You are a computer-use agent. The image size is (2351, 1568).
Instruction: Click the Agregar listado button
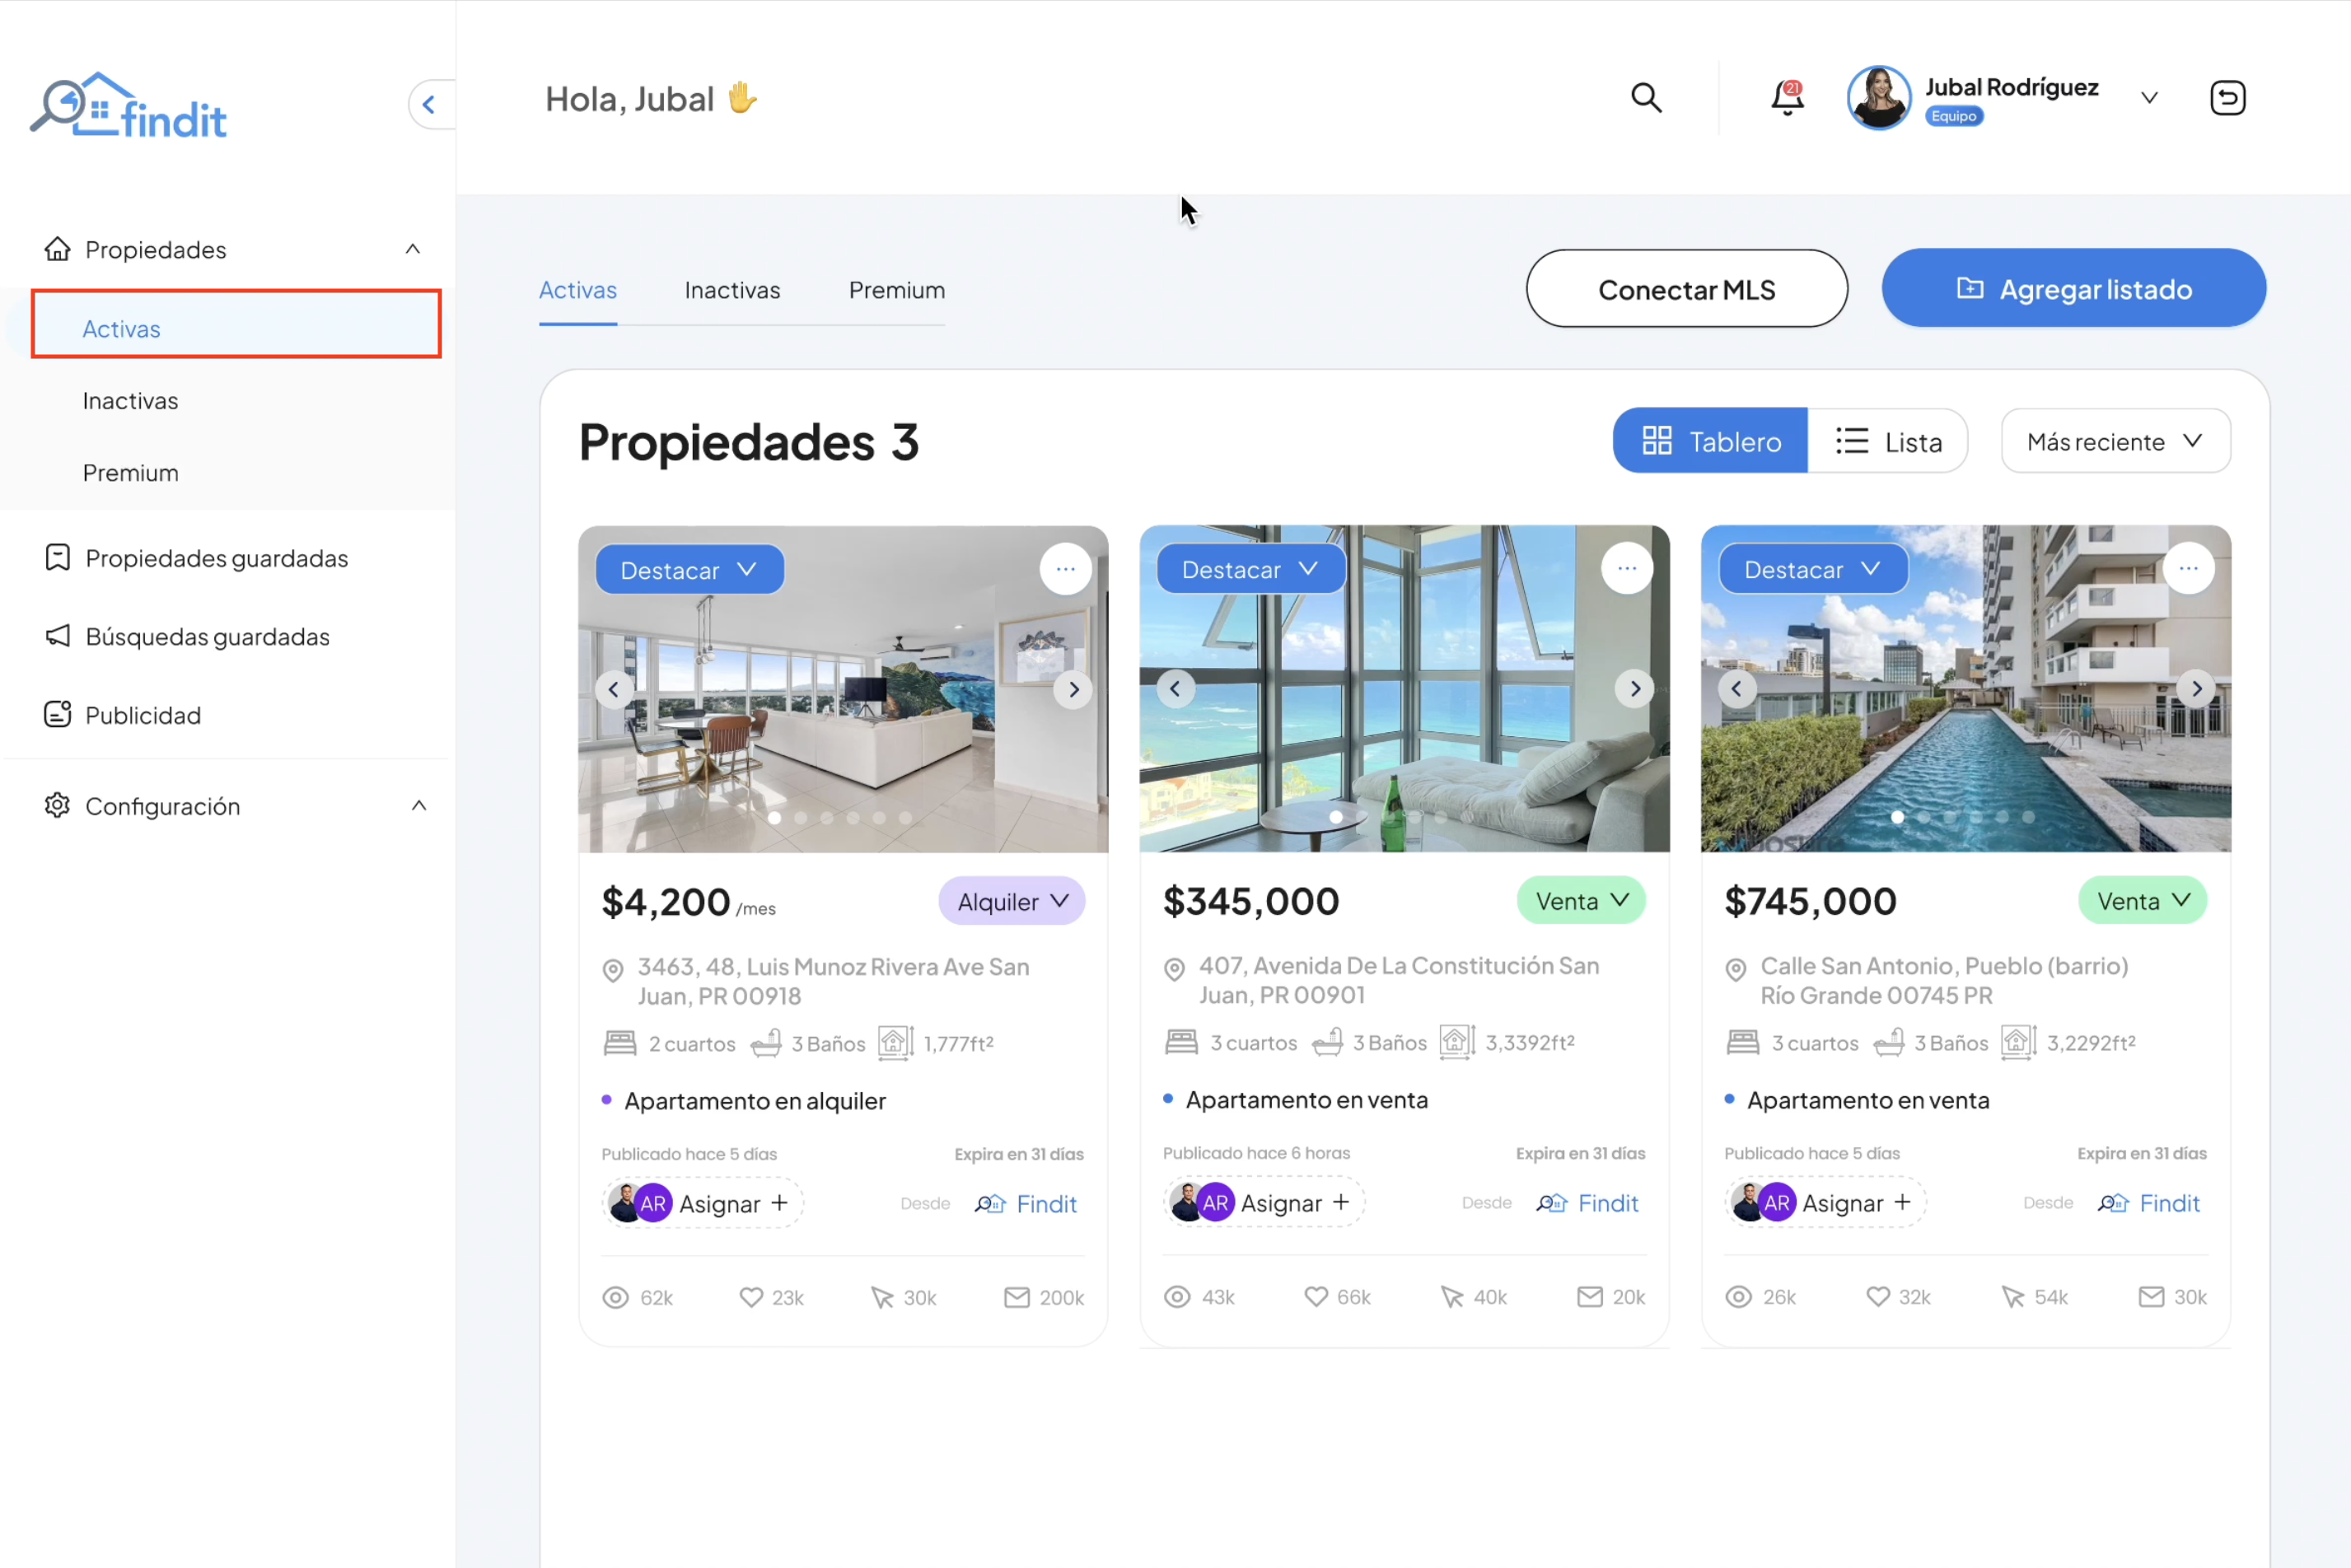click(x=2073, y=289)
